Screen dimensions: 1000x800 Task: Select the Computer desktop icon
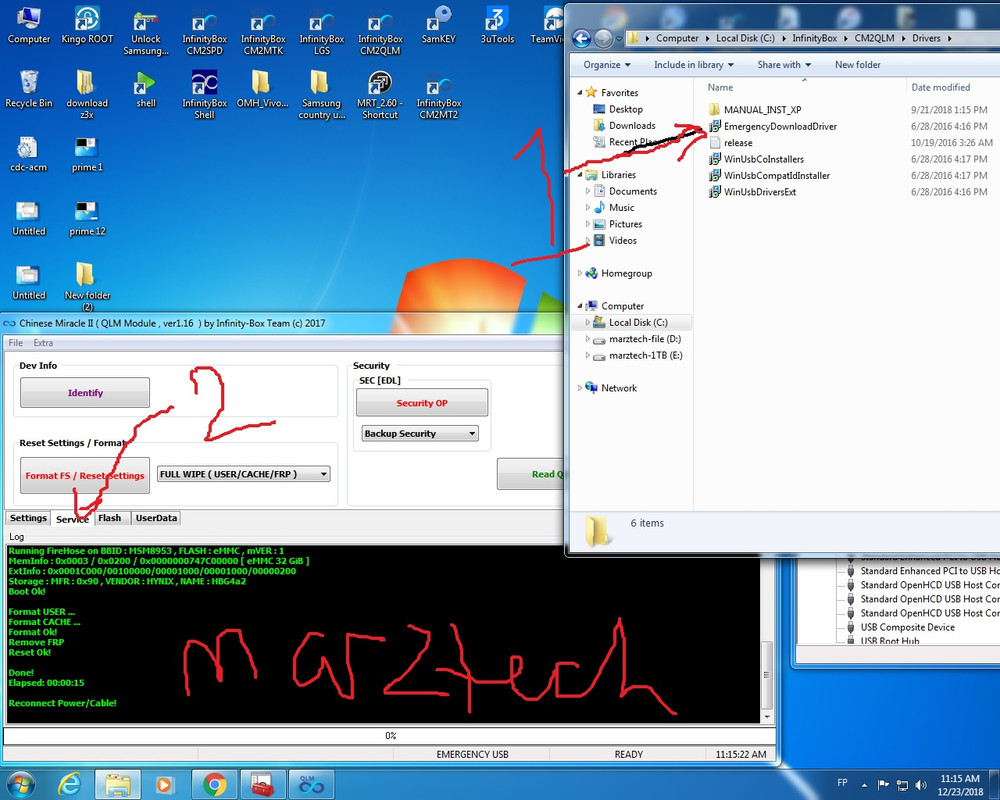[x=29, y=26]
